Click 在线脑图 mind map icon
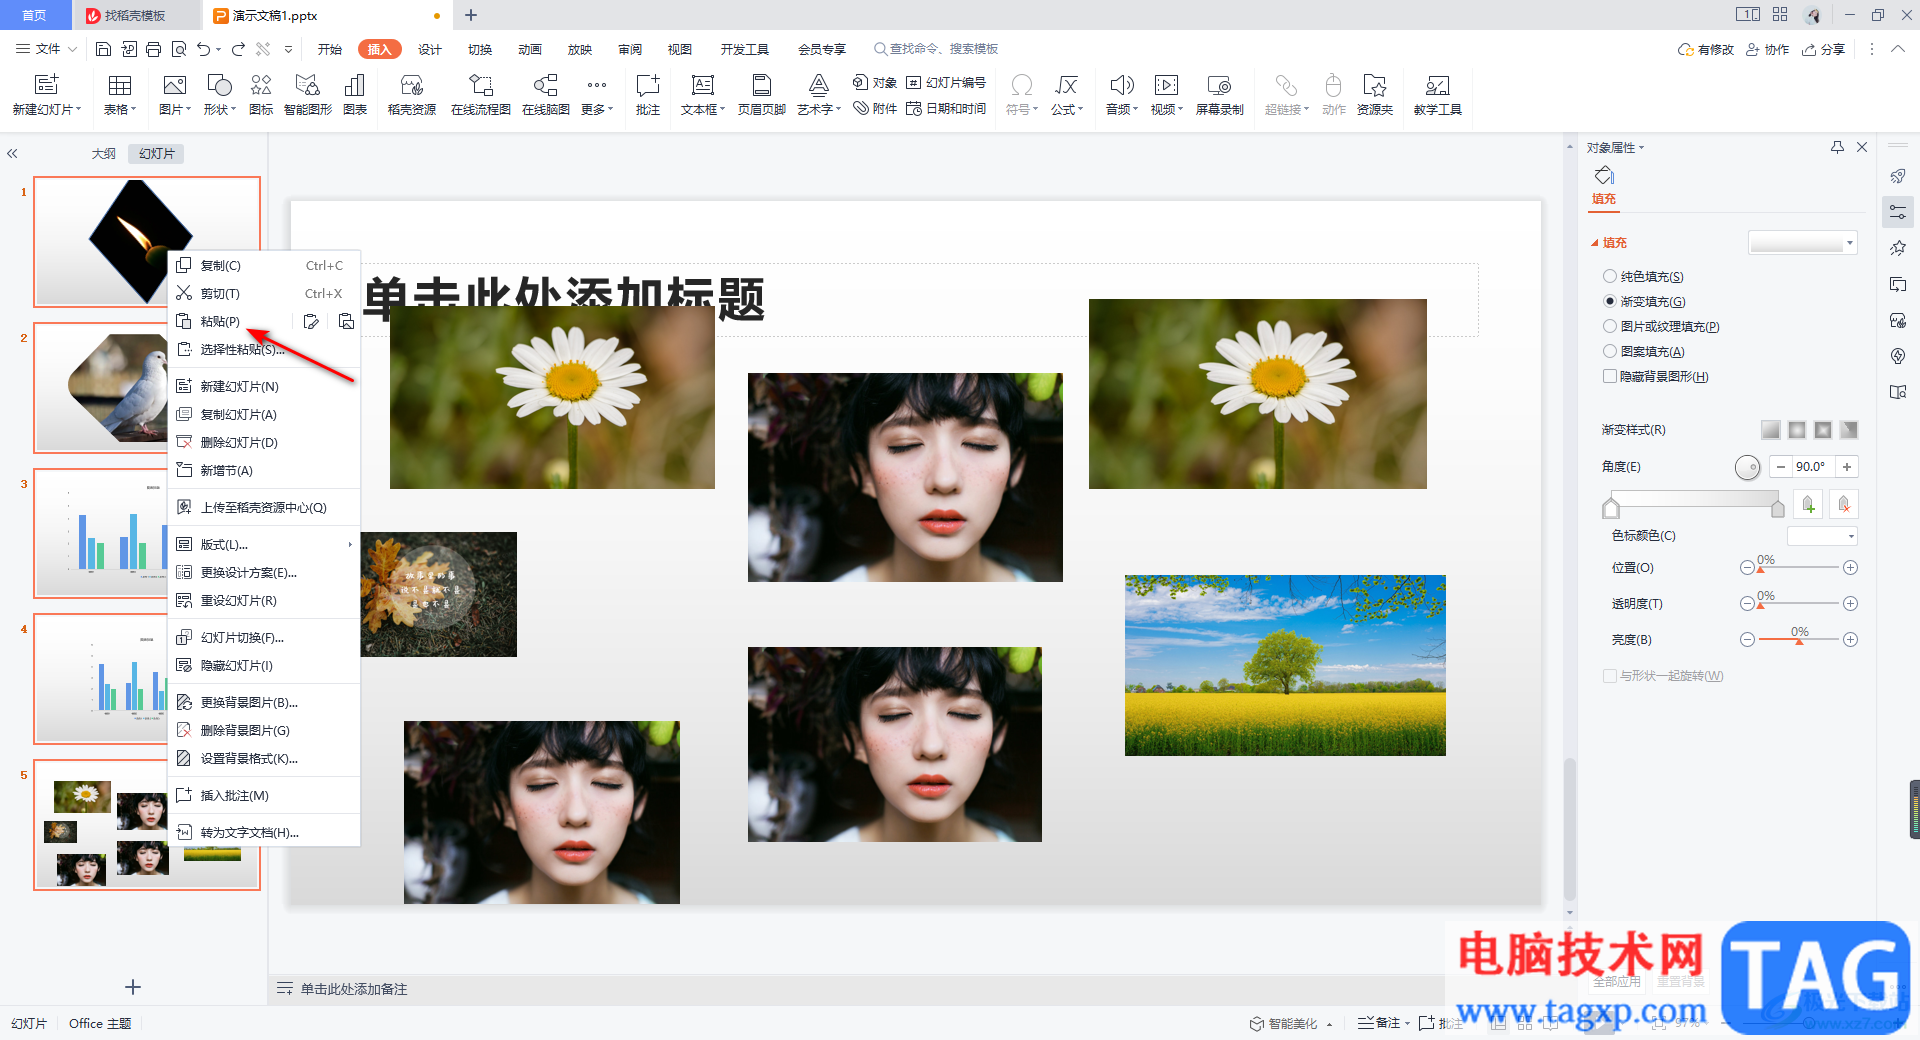 (546, 94)
